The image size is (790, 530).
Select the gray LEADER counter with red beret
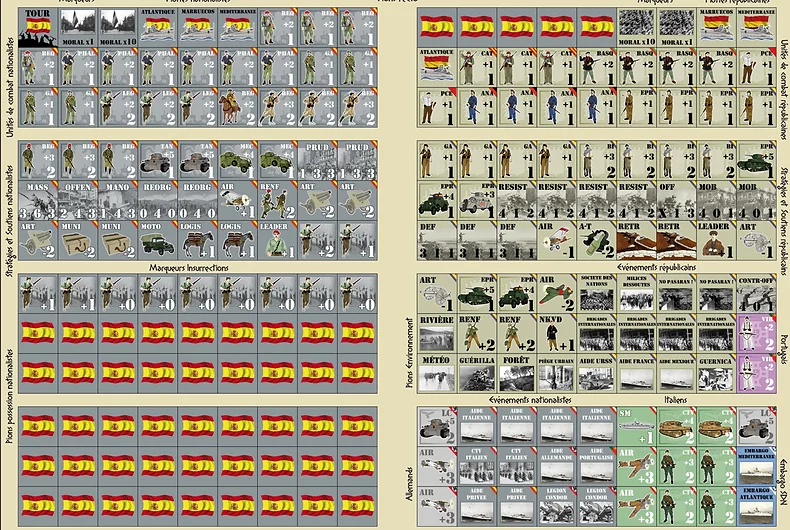[278, 240]
